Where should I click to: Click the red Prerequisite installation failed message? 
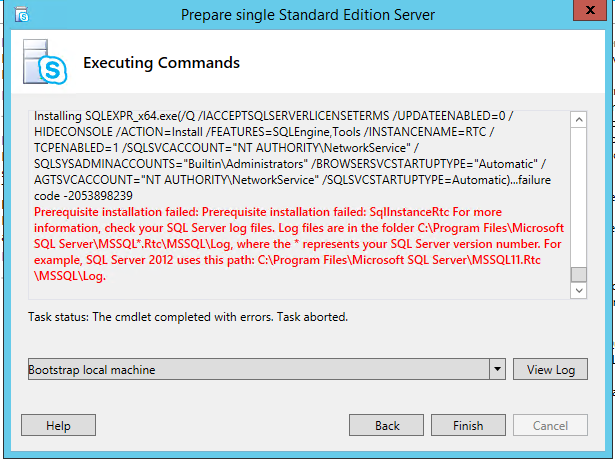(299, 244)
